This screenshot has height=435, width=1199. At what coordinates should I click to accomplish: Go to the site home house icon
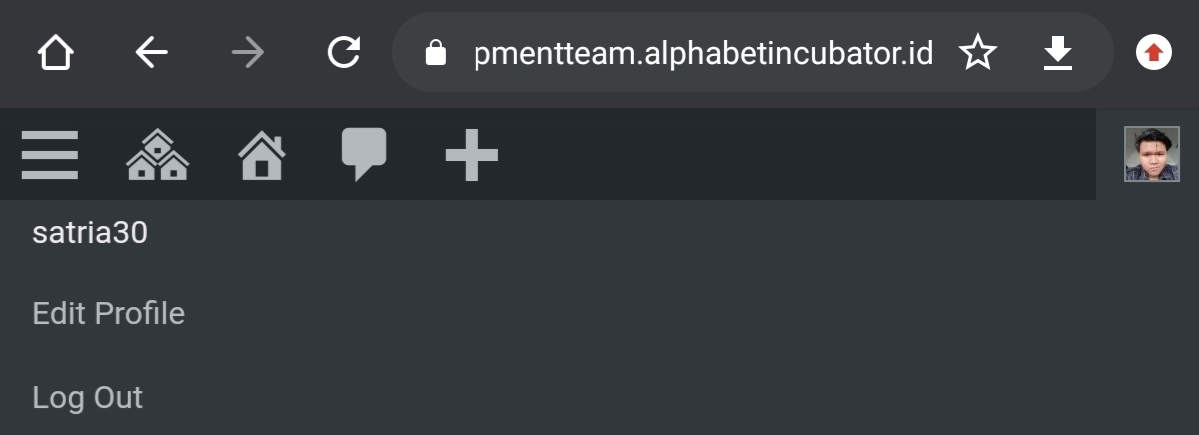(x=262, y=156)
